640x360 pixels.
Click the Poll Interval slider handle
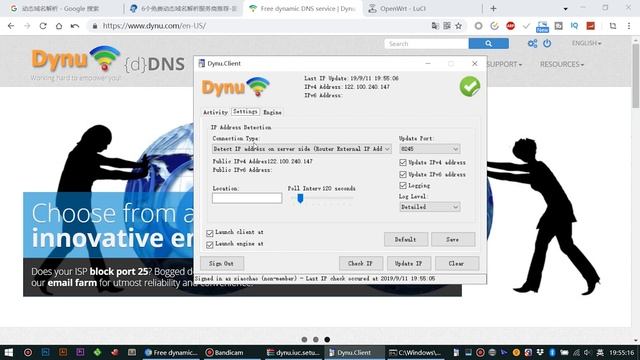pyautogui.click(x=300, y=198)
